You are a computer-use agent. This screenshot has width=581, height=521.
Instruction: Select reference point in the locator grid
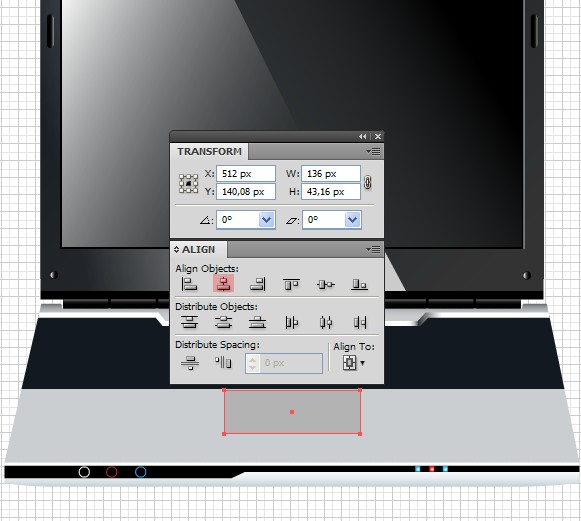pyautogui.click(x=189, y=183)
